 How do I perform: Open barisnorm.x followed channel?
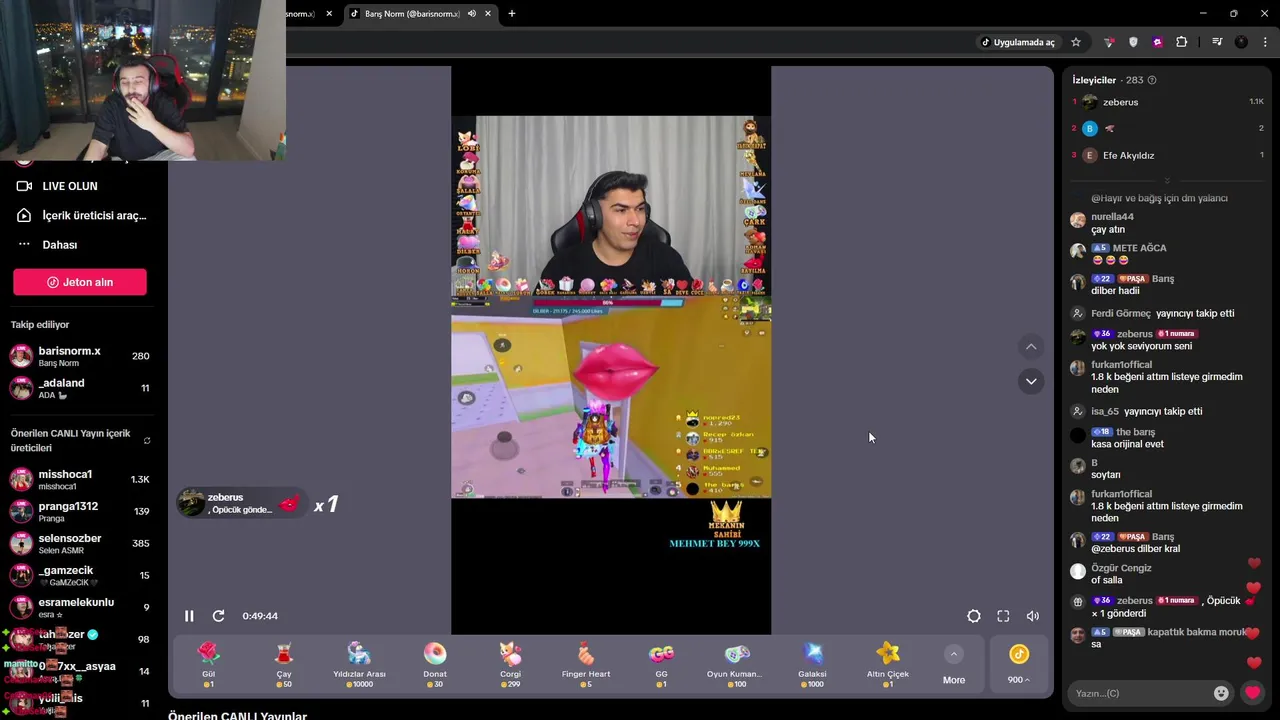[80, 356]
